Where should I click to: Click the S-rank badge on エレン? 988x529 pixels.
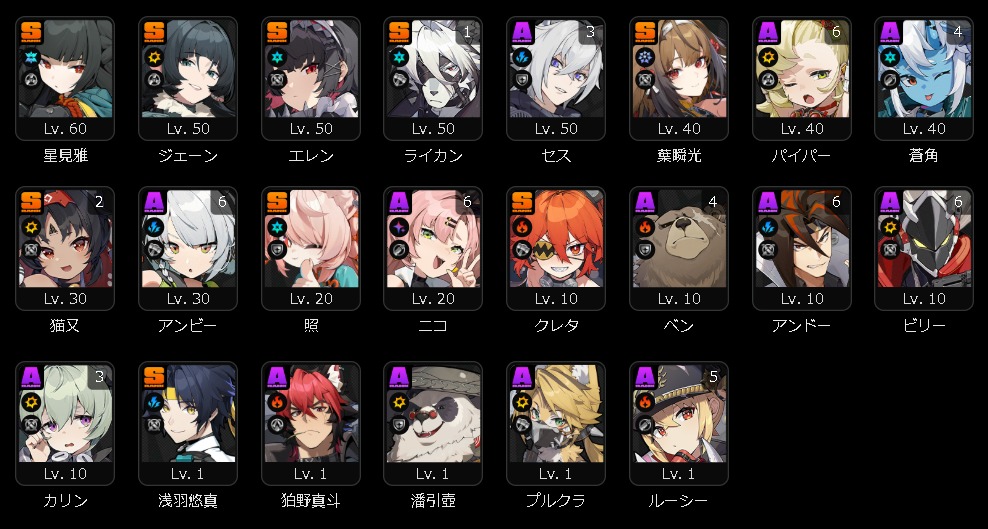[277, 31]
